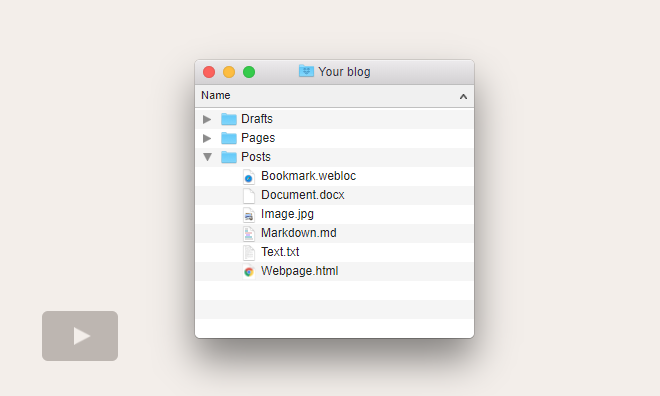
Task: Select the Drafts folder name
Action: pos(257,119)
